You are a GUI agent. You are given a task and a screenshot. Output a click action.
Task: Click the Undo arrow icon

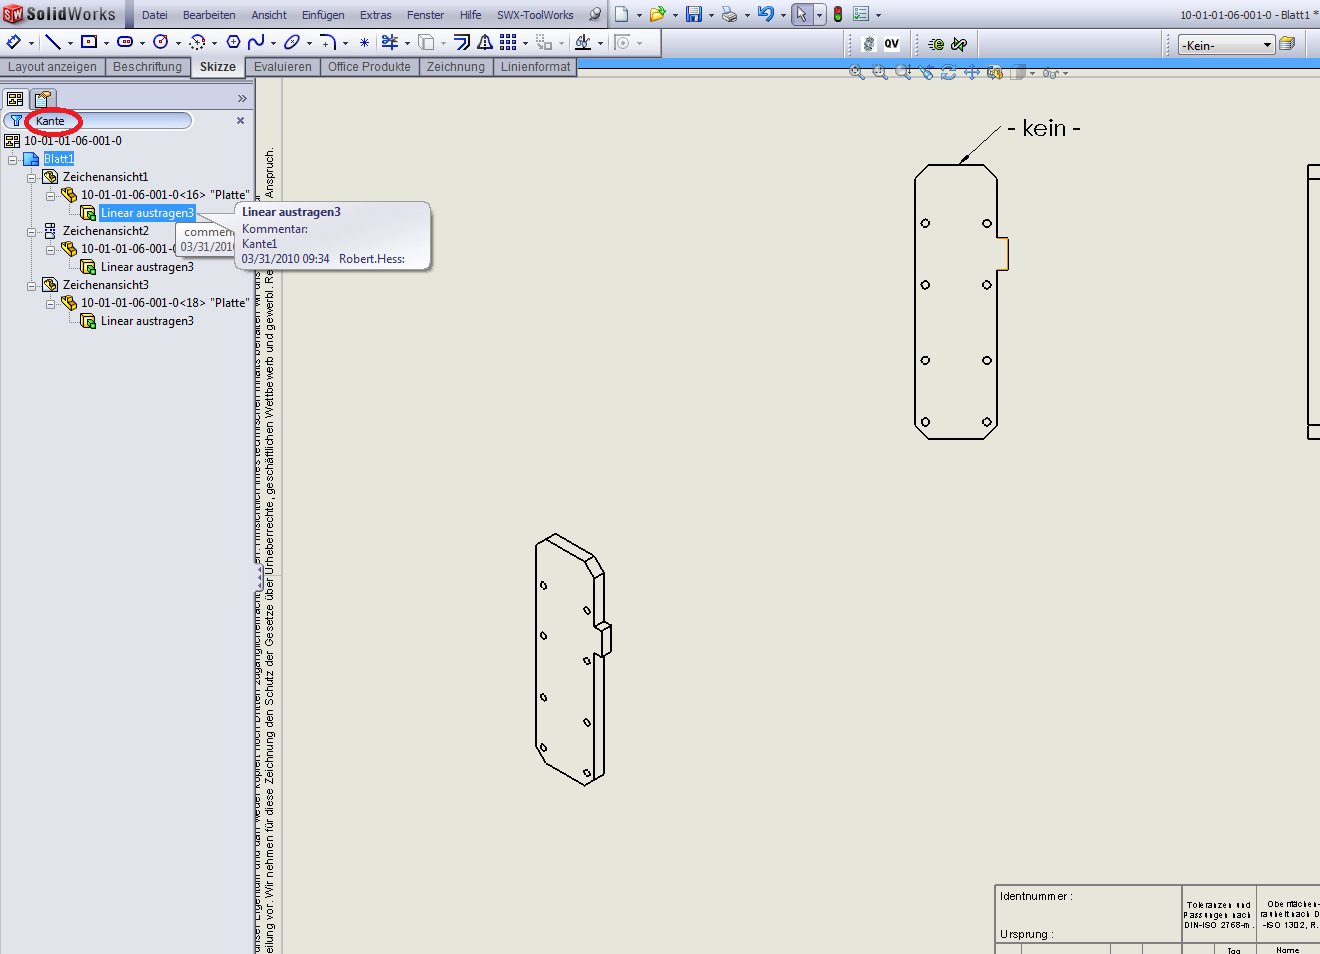pyautogui.click(x=765, y=14)
